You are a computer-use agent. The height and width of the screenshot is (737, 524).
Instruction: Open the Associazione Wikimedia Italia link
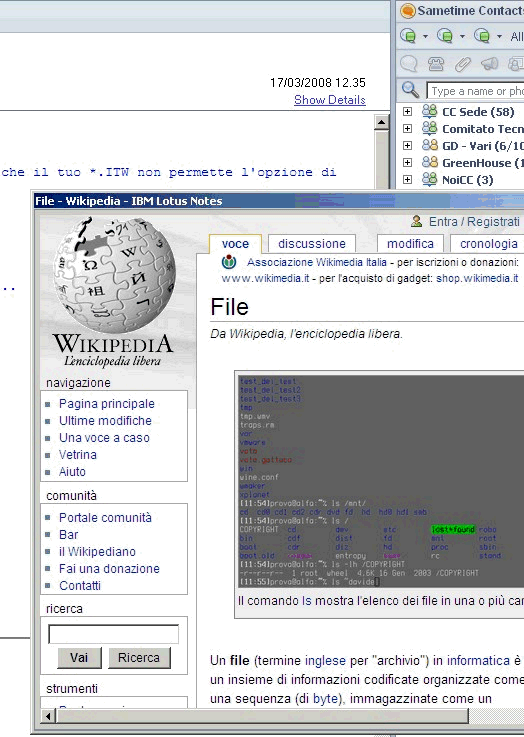tap(317, 262)
